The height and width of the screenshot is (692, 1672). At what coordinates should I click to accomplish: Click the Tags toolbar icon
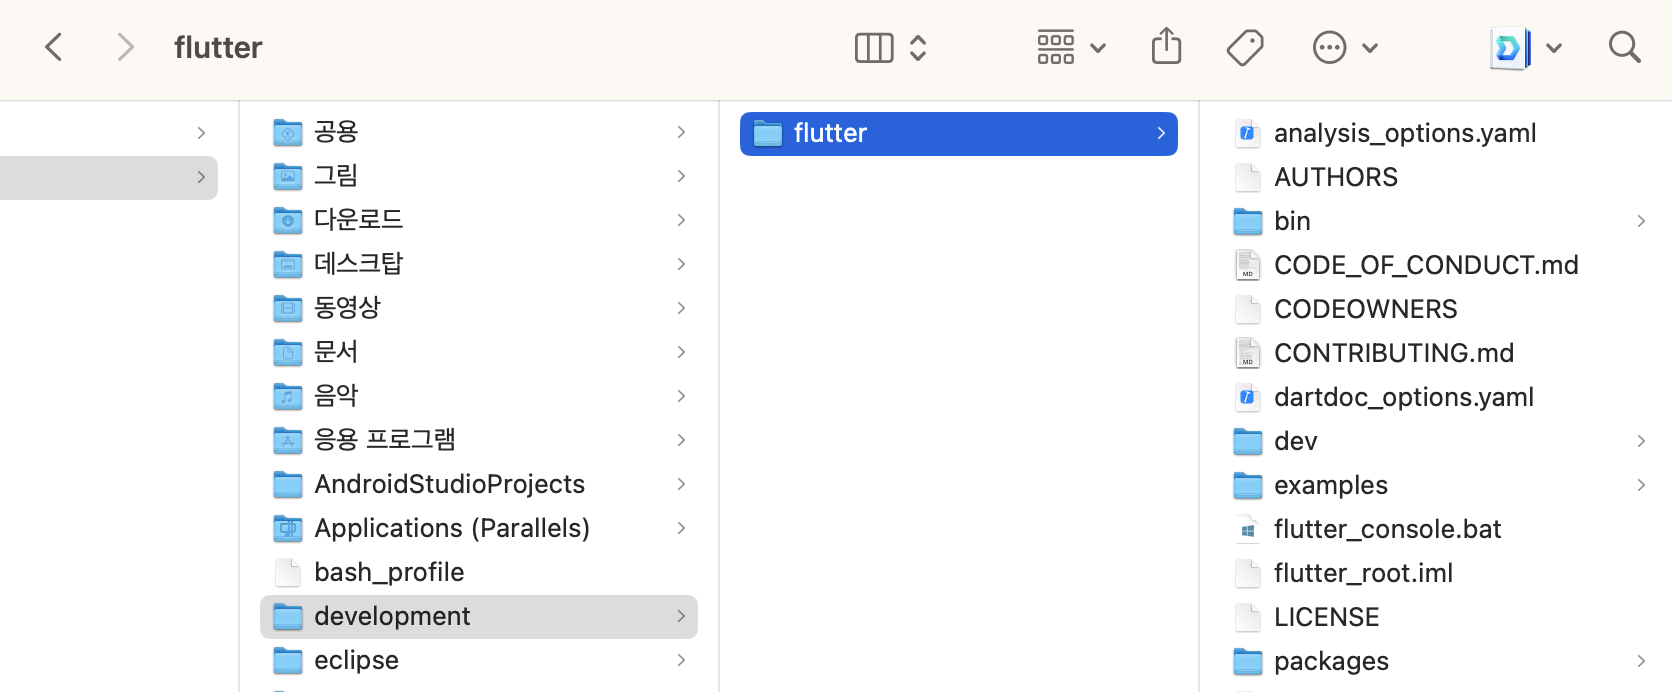(1245, 47)
